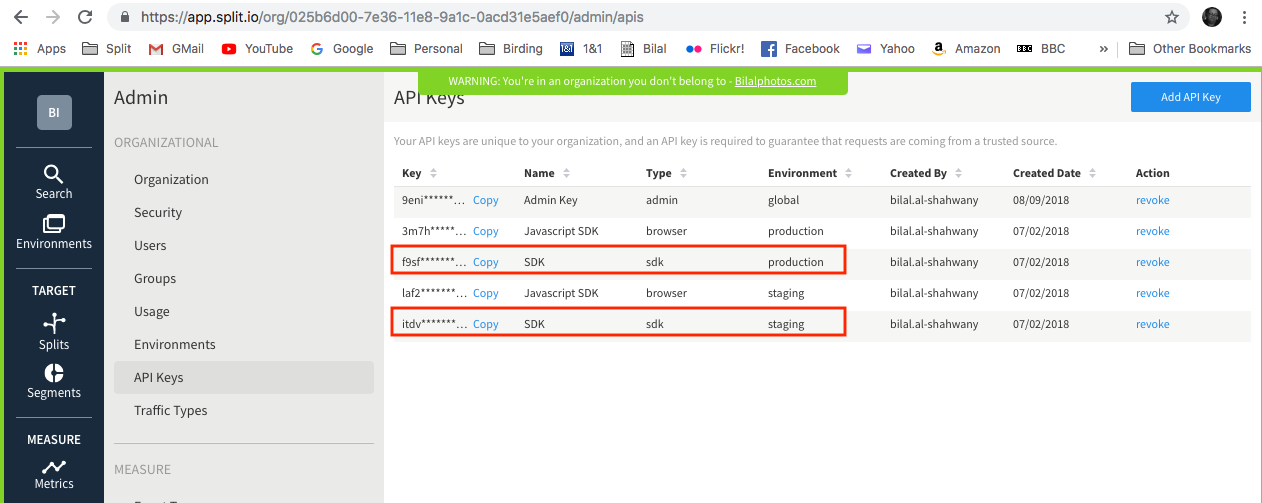Open Metrics in the sidebar
The height and width of the screenshot is (503, 1262).
click(x=54, y=474)
